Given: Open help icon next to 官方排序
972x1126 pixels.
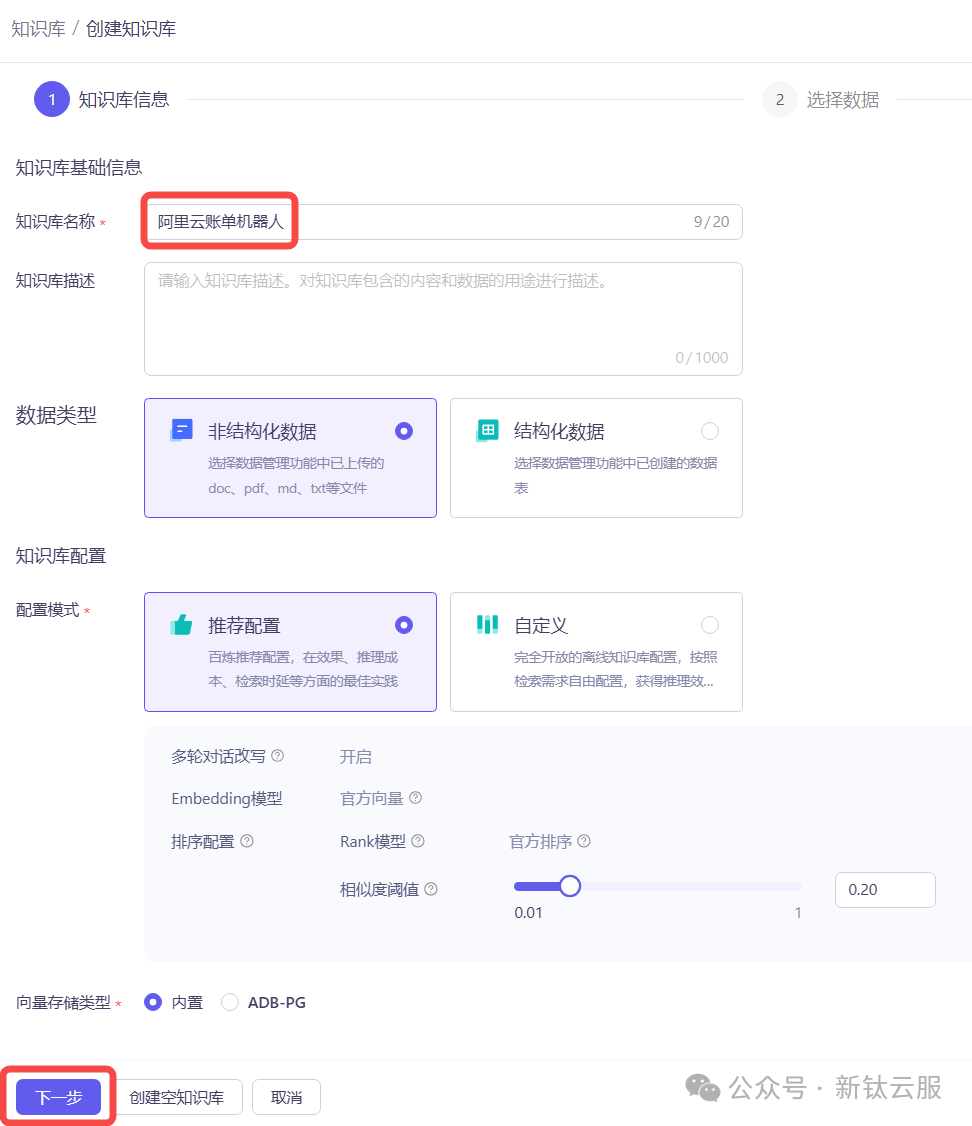Looking at the screenshot, I should [x=584, y=841].
